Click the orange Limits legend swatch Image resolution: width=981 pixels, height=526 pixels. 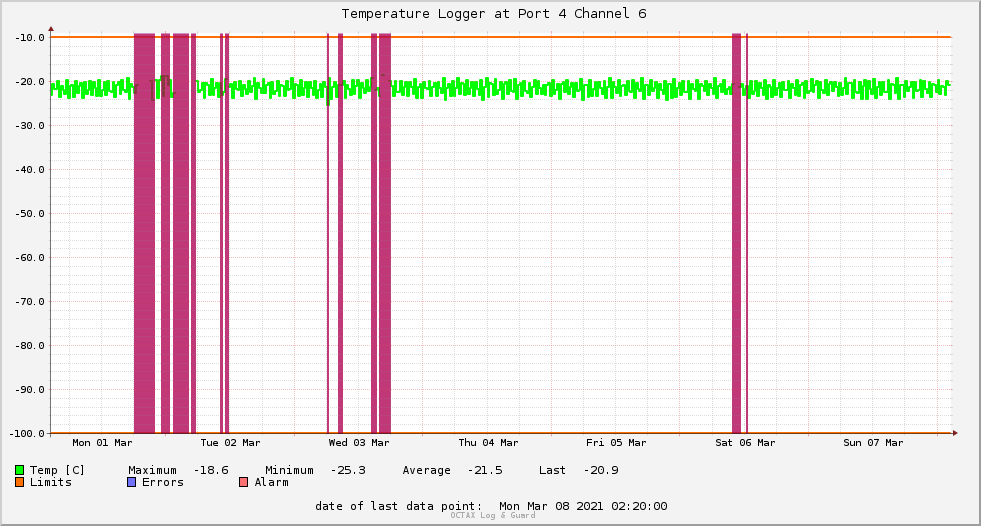19,482
